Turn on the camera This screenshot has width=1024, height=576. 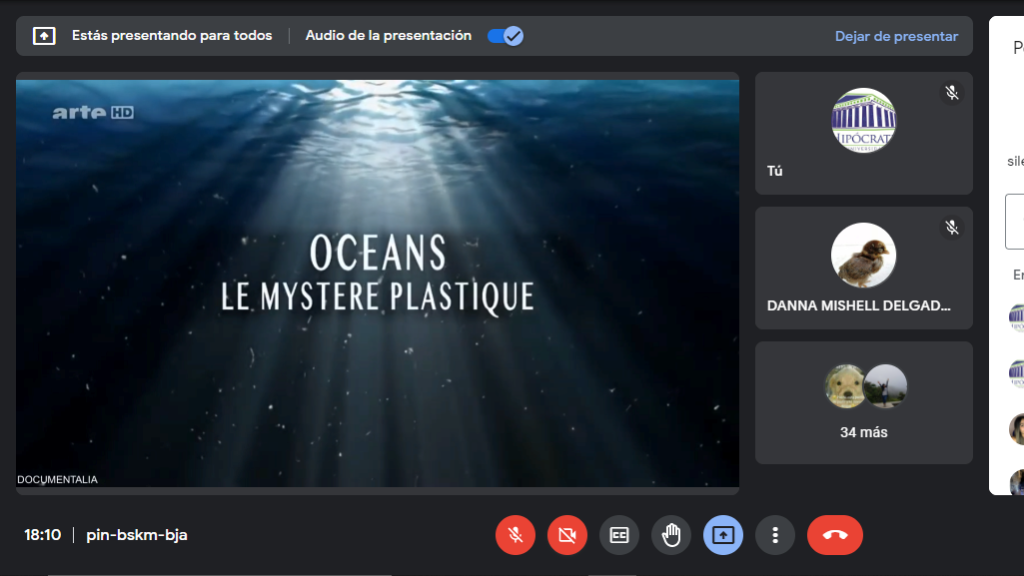(x=567, y=535)
